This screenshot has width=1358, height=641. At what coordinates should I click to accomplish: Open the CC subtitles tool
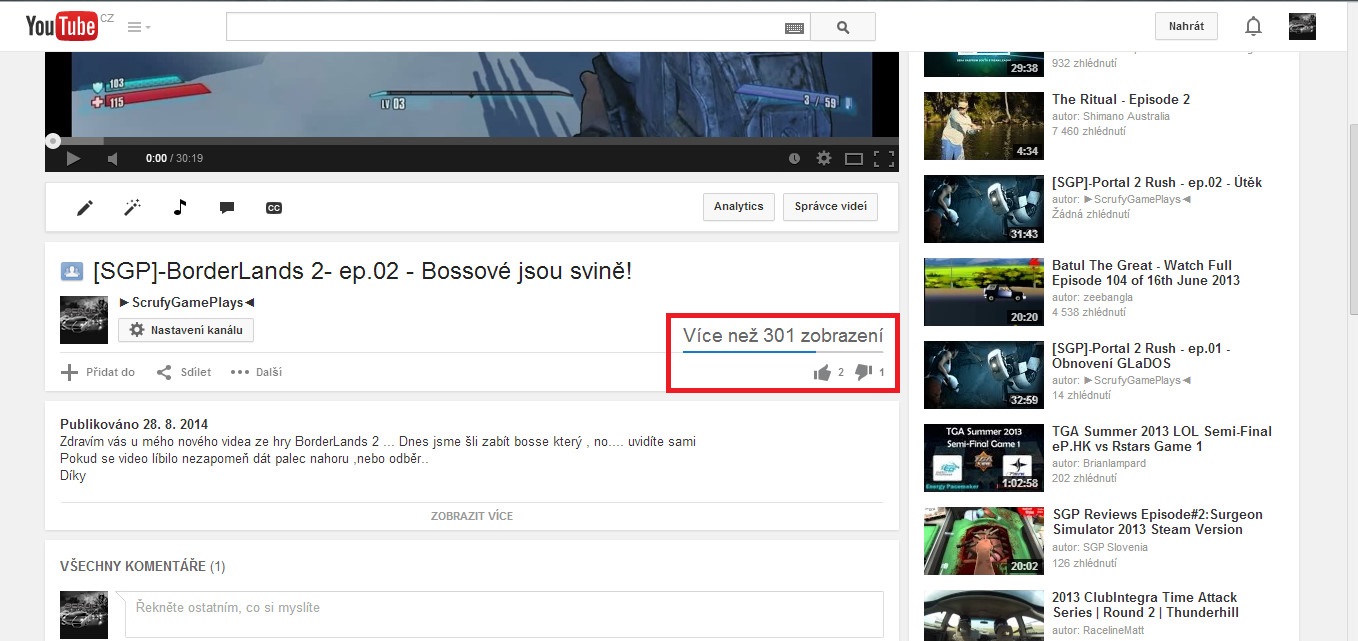tap(274, 208)
